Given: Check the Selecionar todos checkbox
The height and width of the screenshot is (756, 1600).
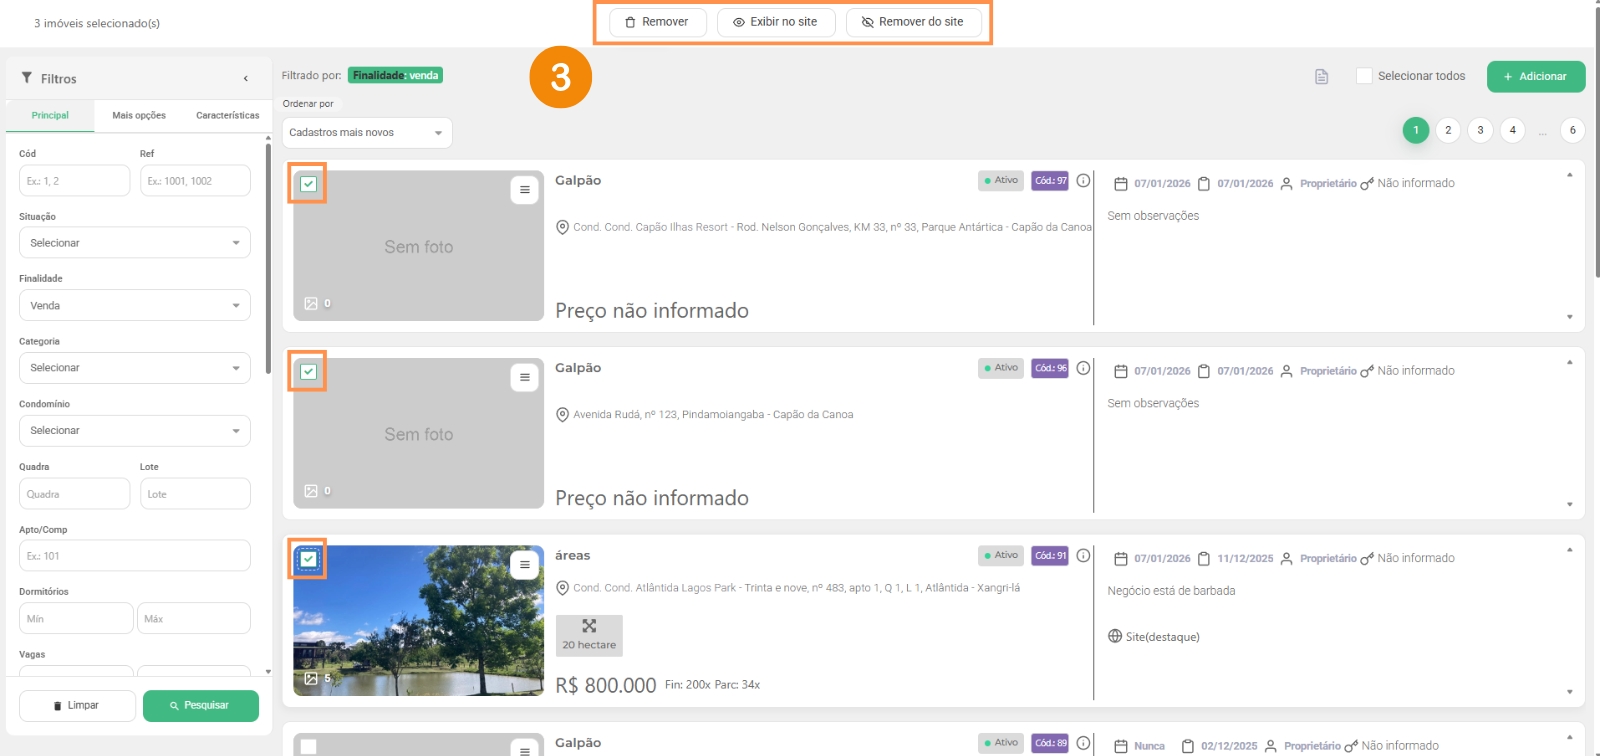Looking at the screenshot, I should pos(1364,76).
